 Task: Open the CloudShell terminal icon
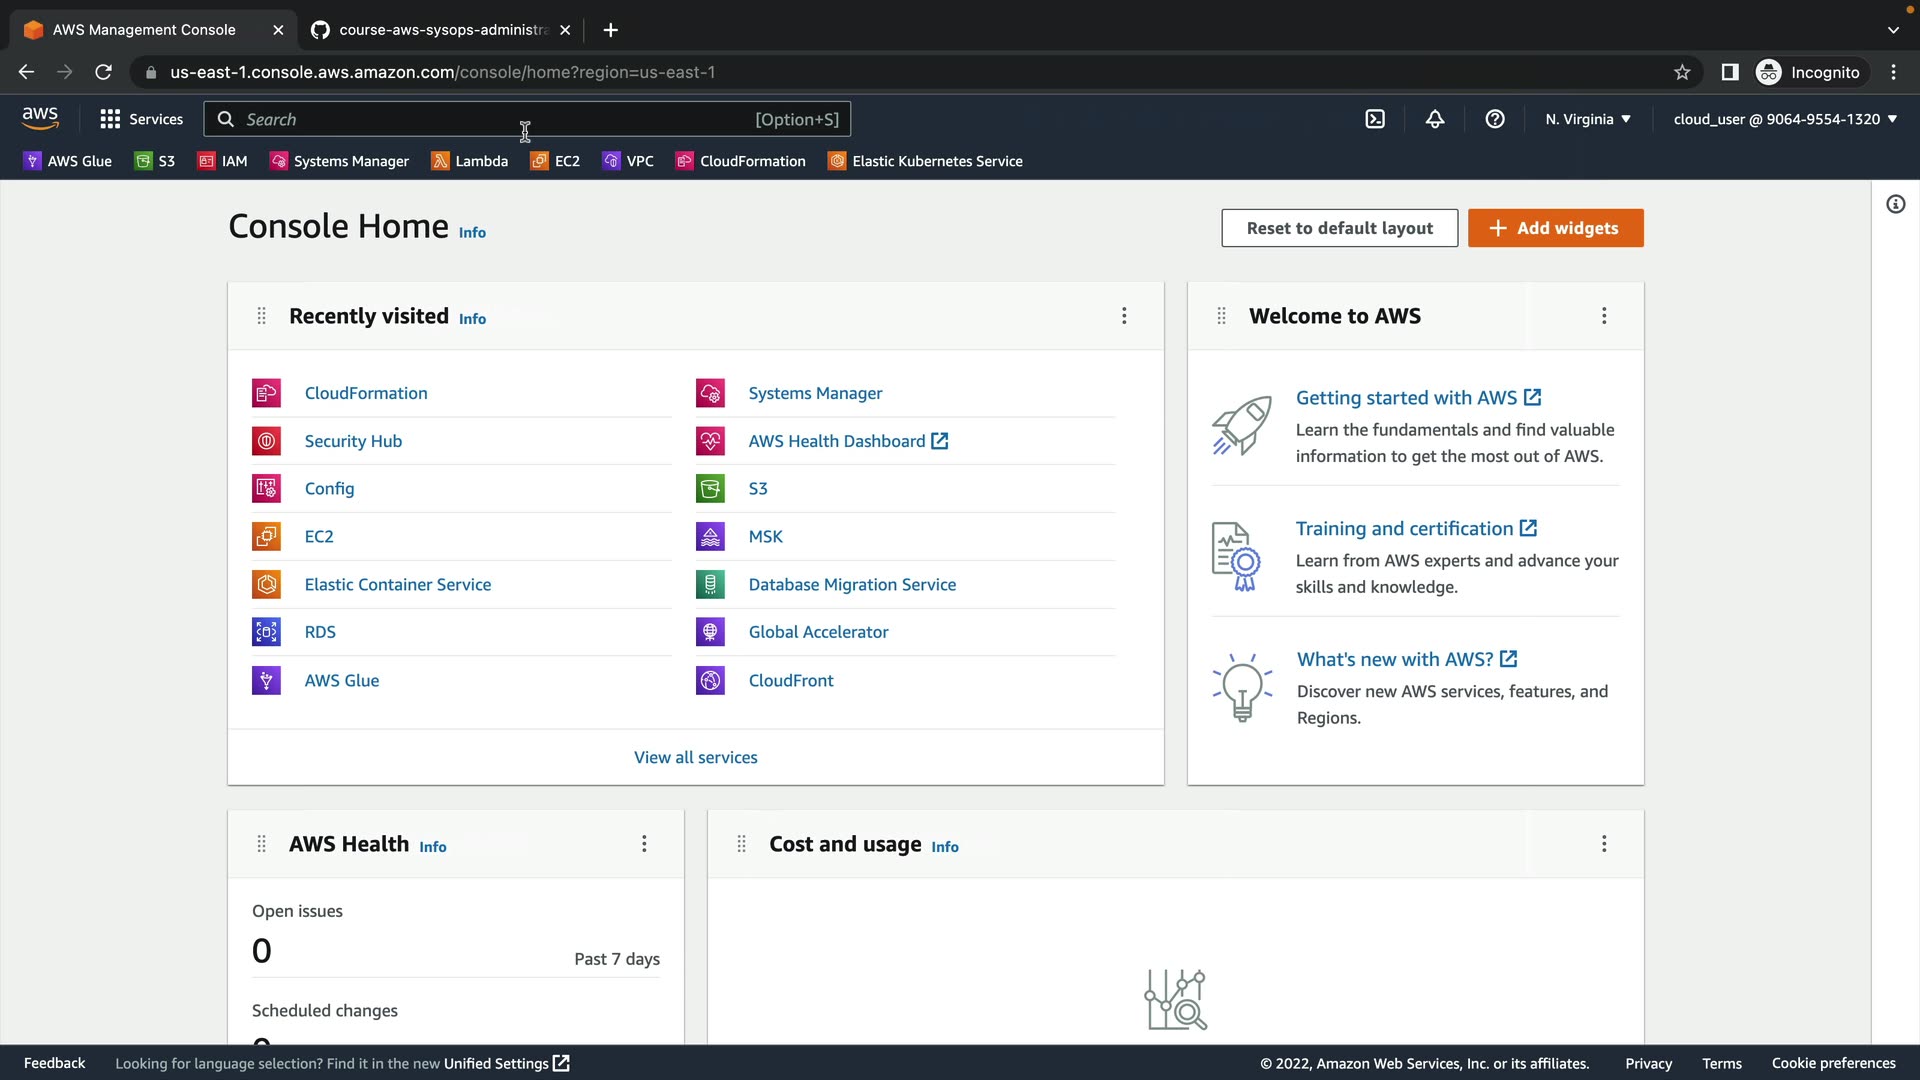[x=1375, y=119]
